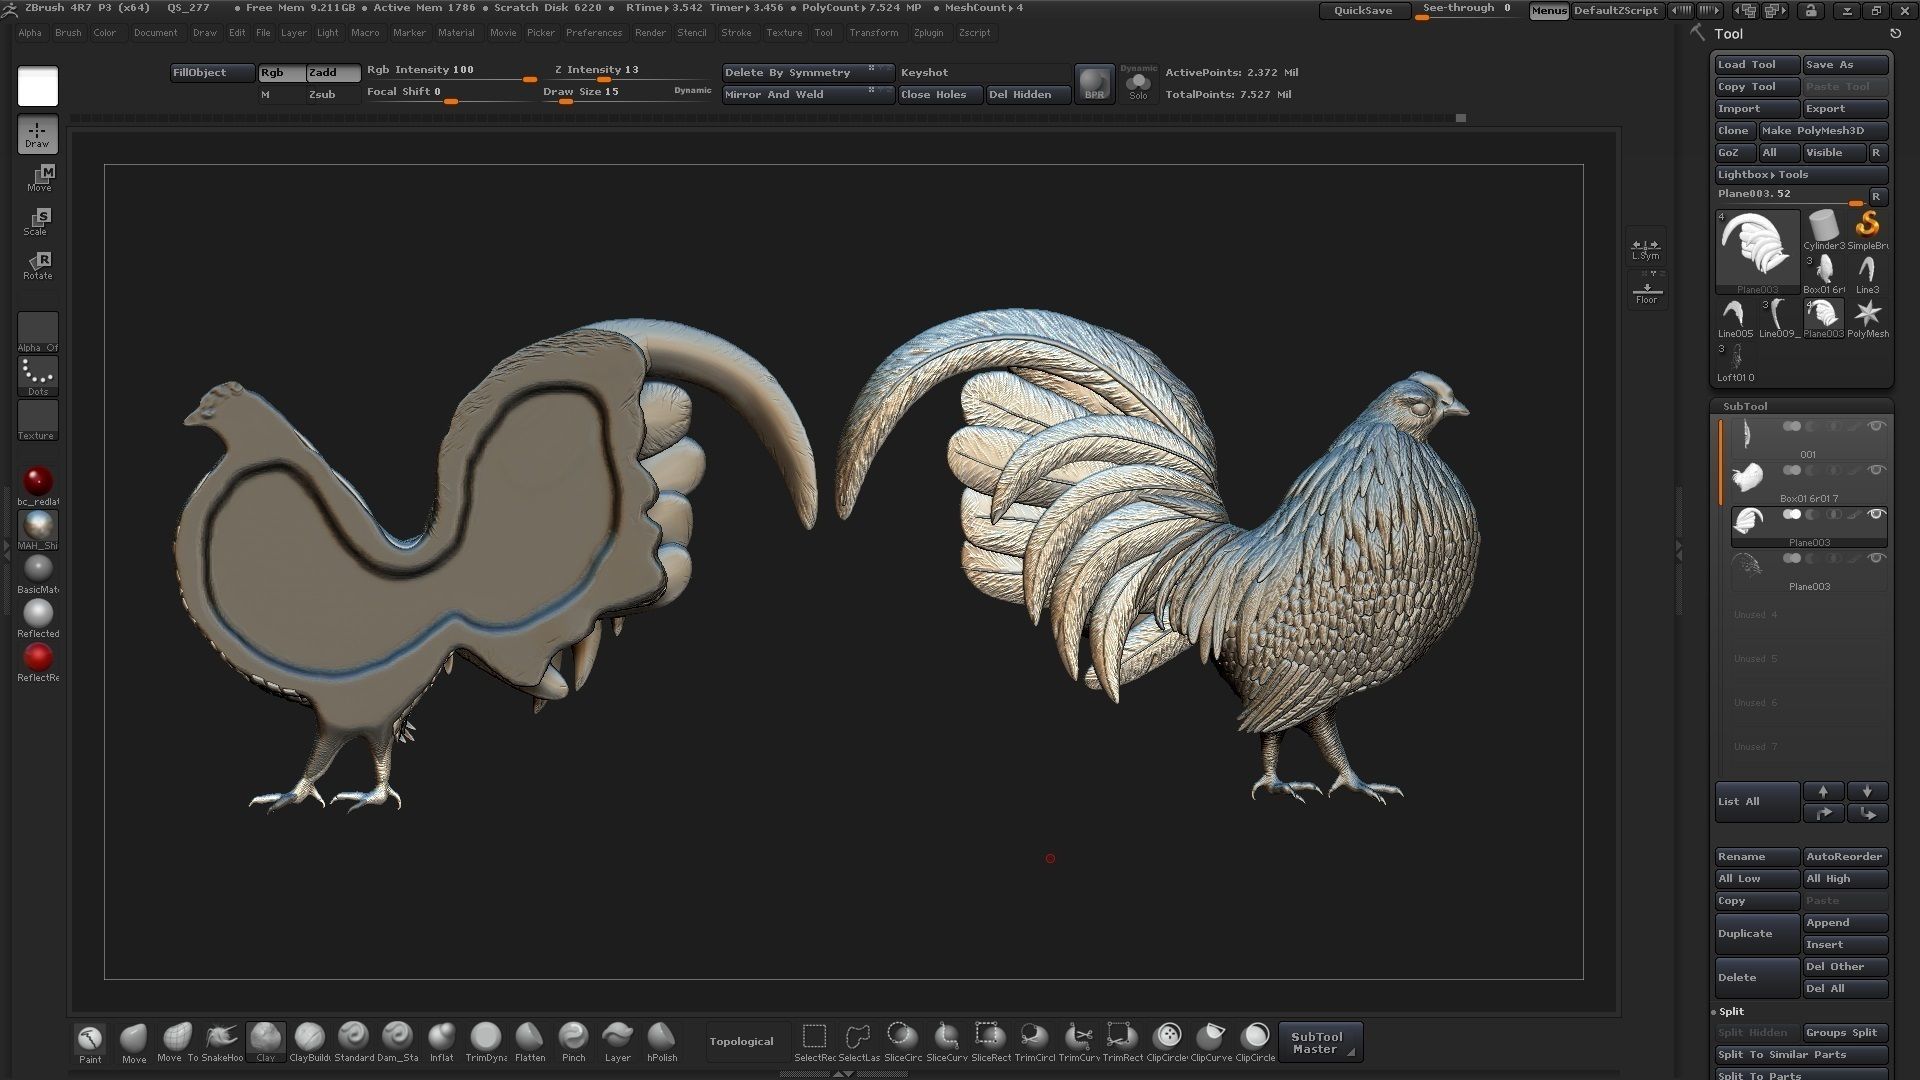The height and width of the screenshot is (1080, 1920).
Task: Open the Dots stroke type picker
Action: (38, 376)
